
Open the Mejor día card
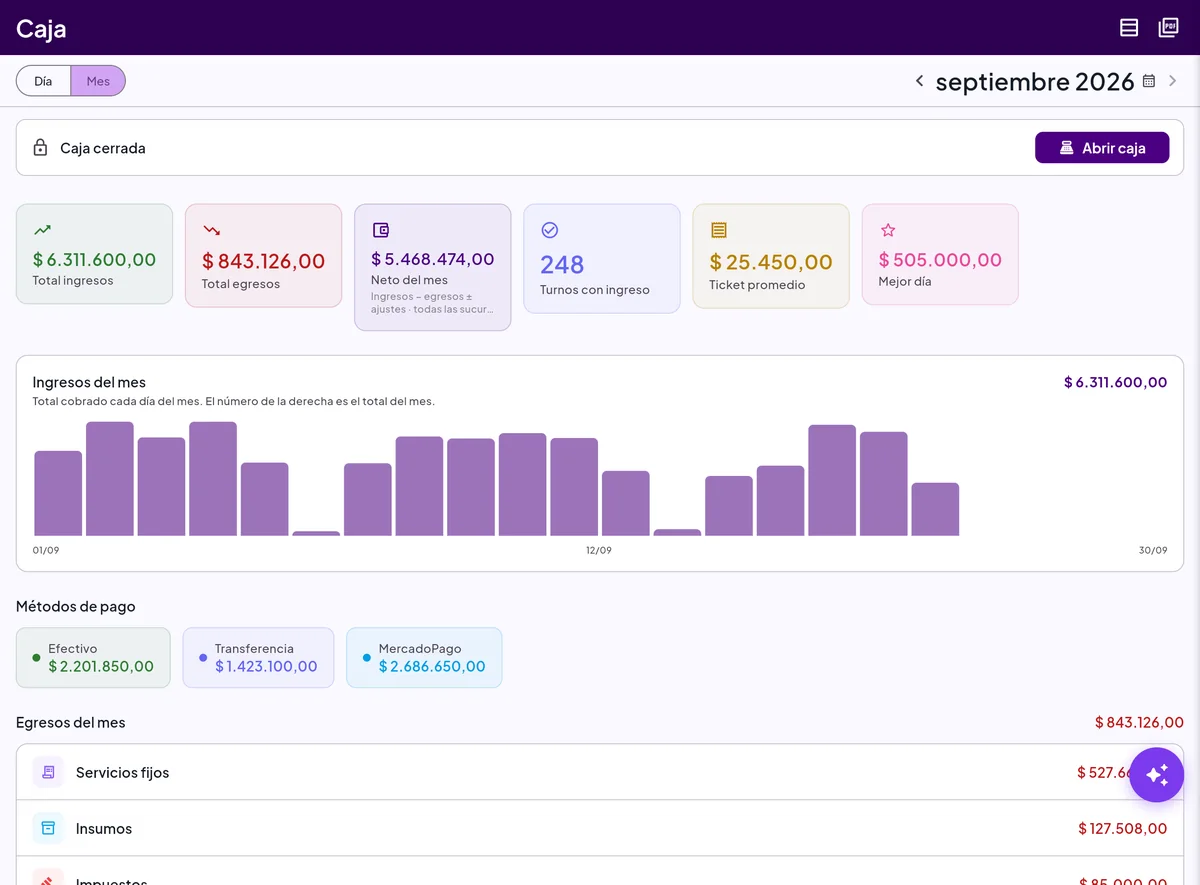[939, 254]
